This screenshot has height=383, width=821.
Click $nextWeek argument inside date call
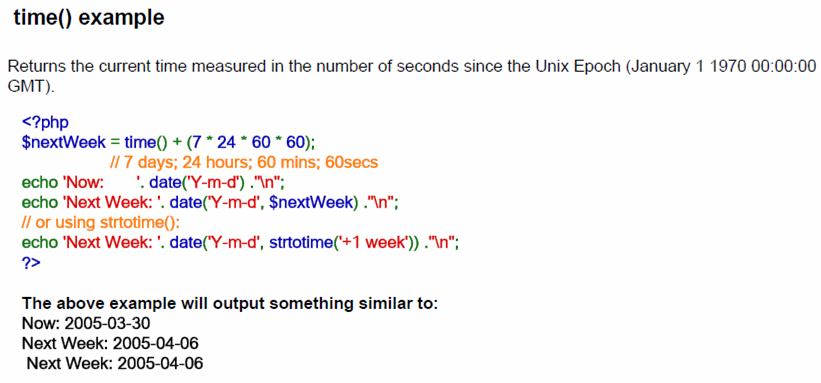309,202
